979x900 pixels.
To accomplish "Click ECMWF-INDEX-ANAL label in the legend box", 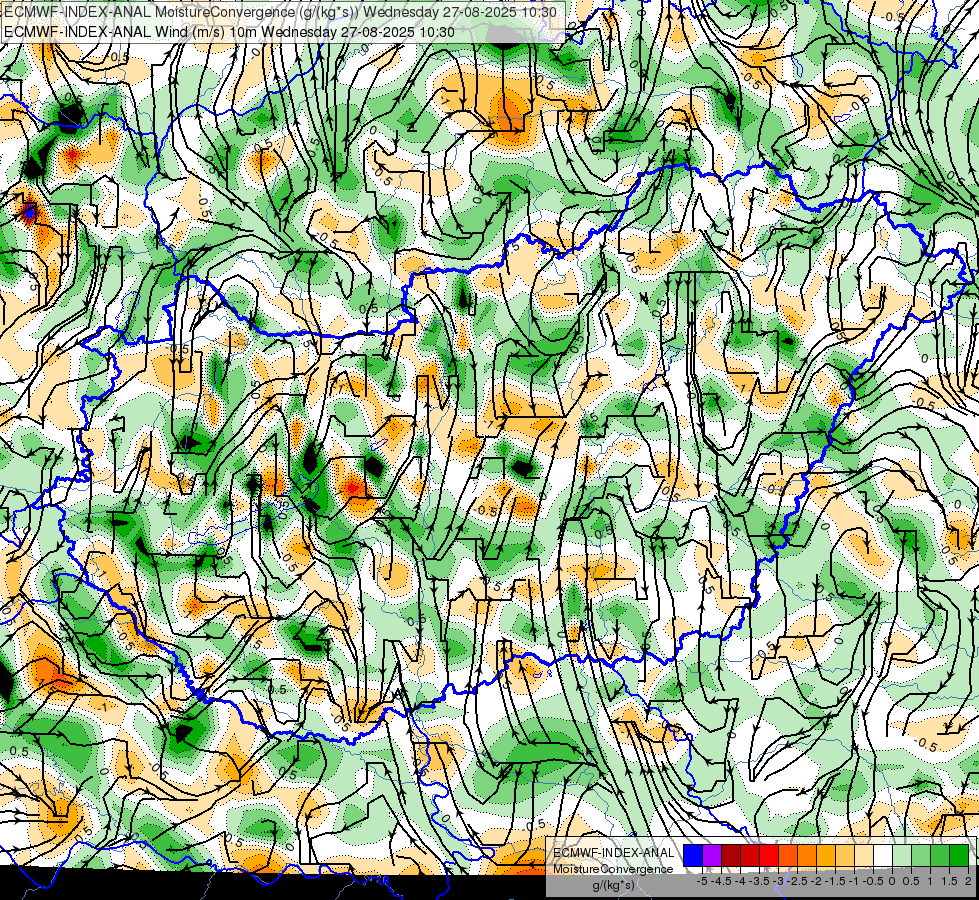I will pos(614,853).
